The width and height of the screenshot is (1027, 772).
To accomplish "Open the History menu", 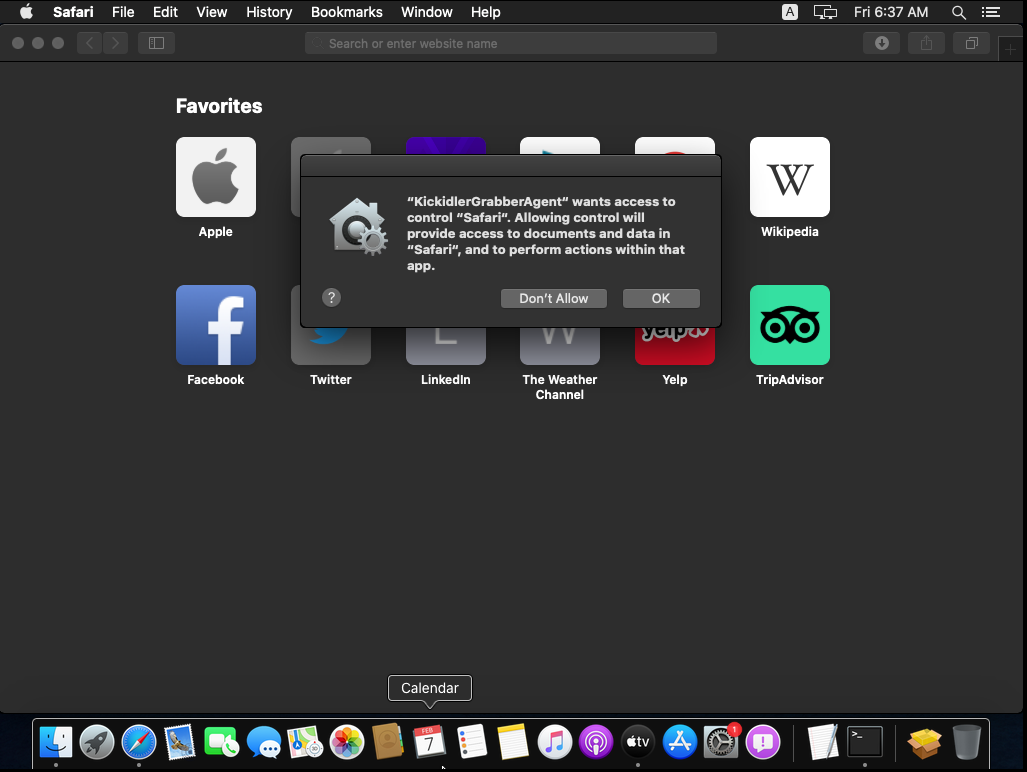I will [269, 12].
